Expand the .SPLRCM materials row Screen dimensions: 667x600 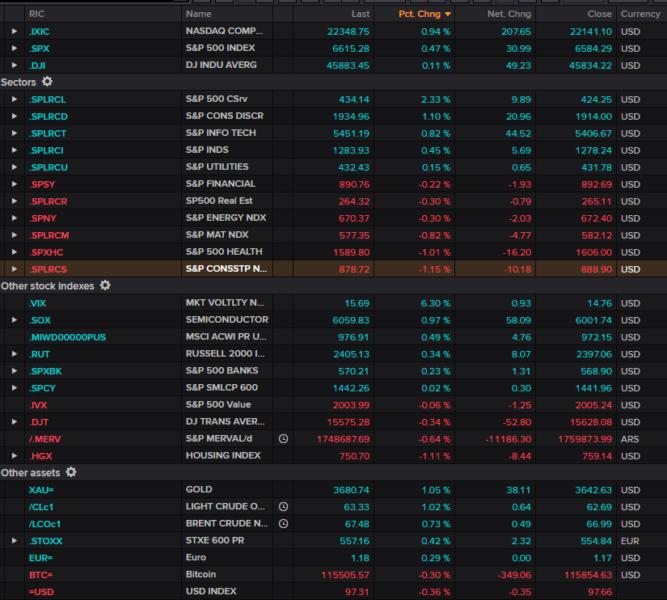14,235
